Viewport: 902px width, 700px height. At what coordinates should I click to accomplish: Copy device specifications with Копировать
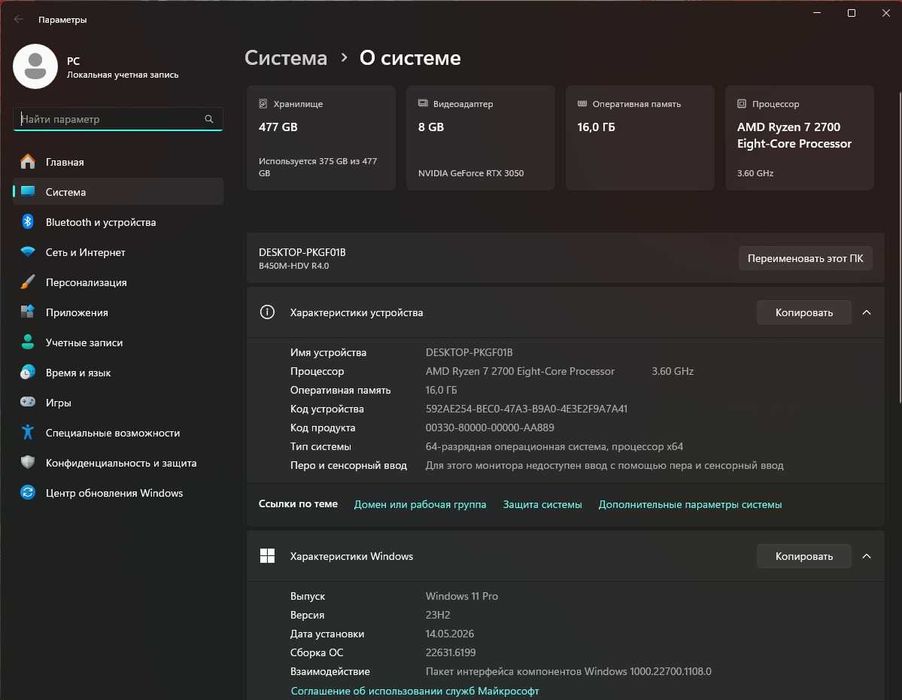804,312
